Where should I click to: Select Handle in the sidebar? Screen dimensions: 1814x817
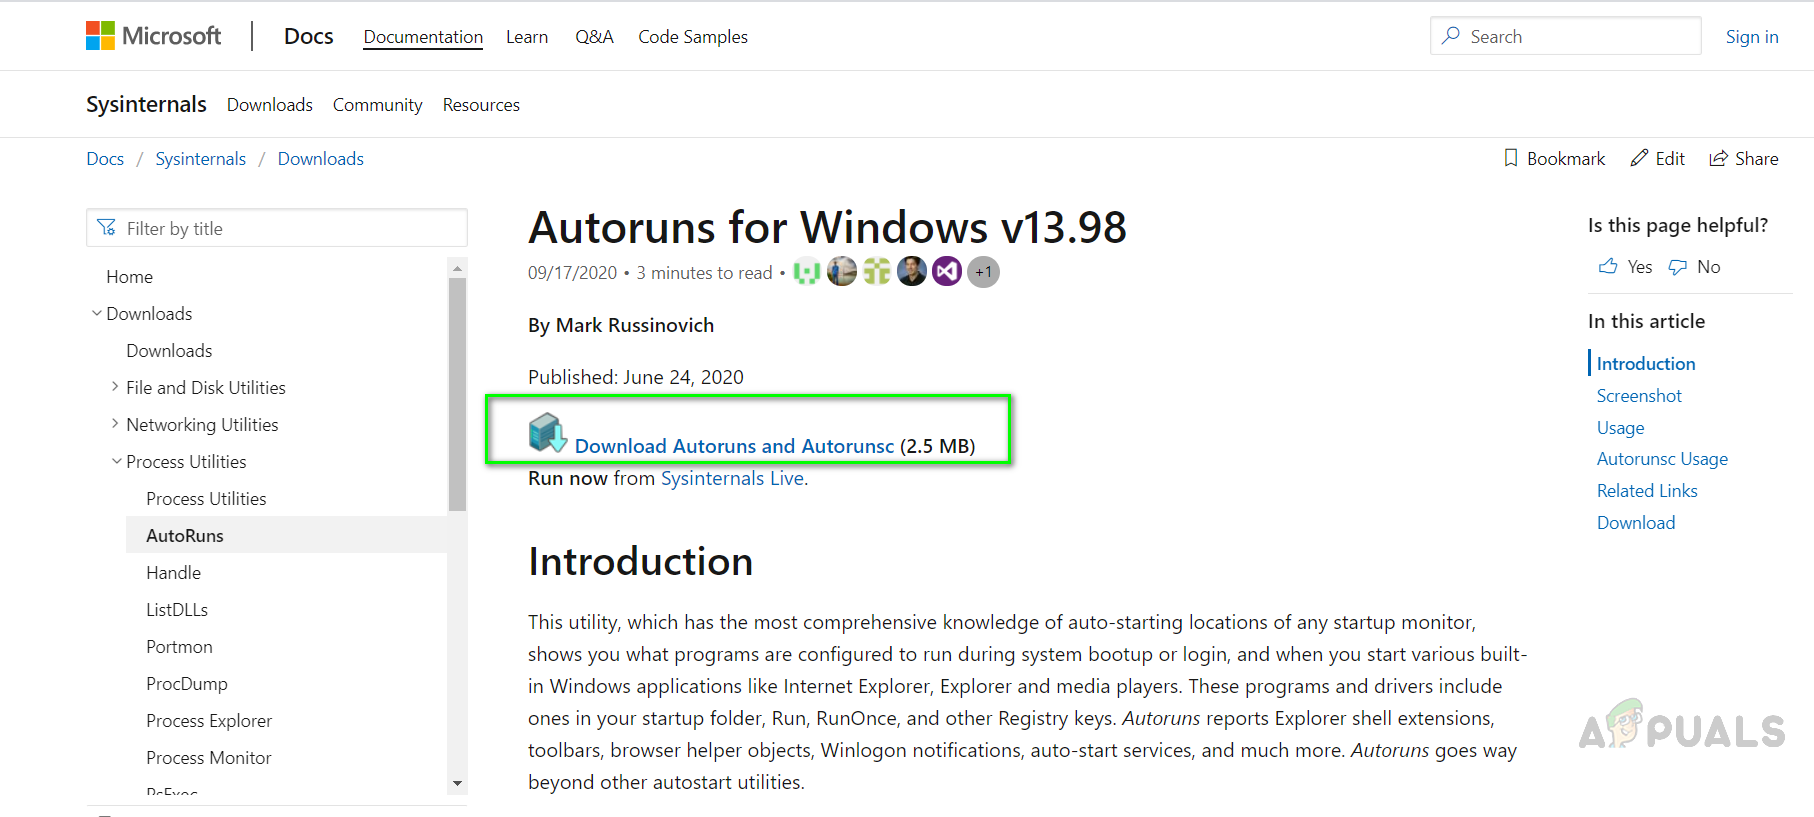pyautogui.click(x=173, y=573)
